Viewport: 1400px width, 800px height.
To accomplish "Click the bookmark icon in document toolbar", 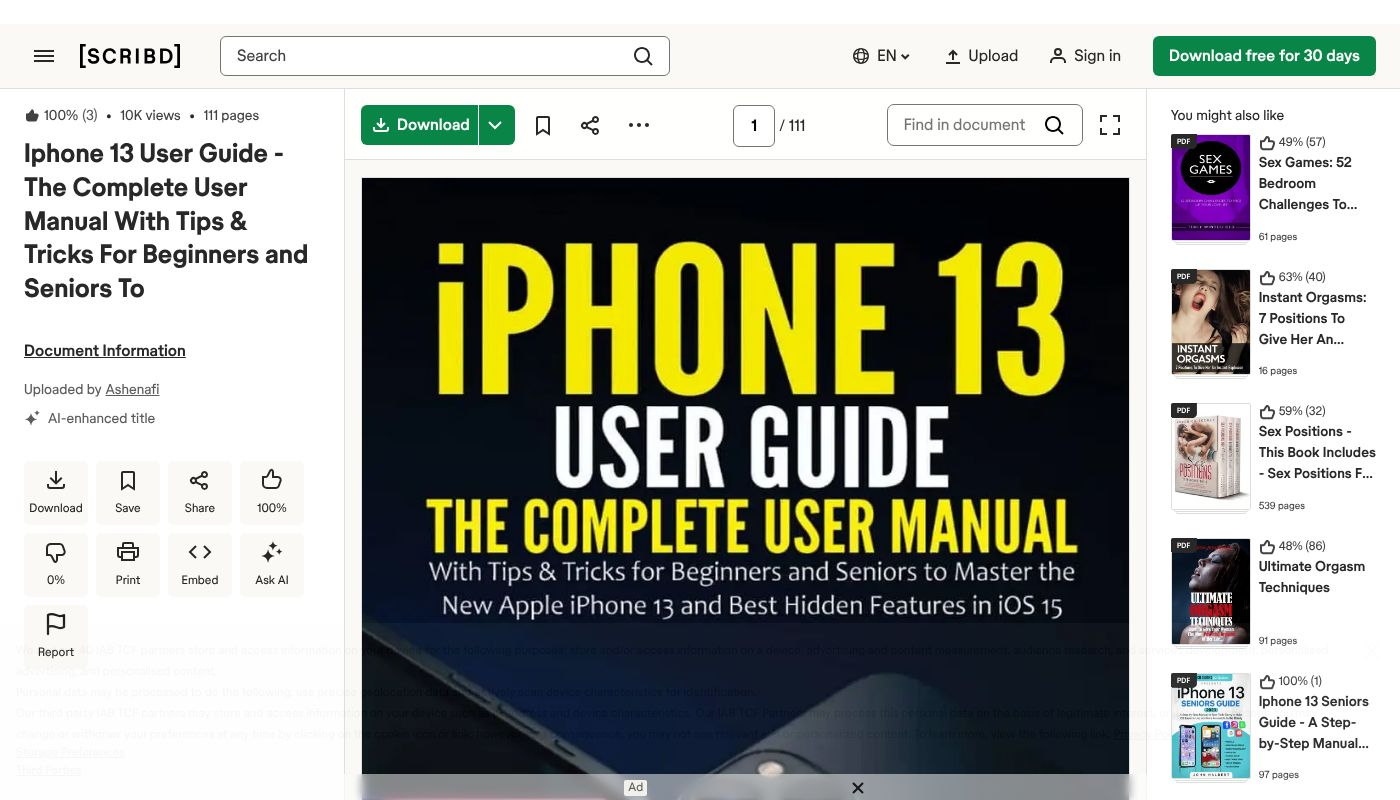I will point(543,125).
